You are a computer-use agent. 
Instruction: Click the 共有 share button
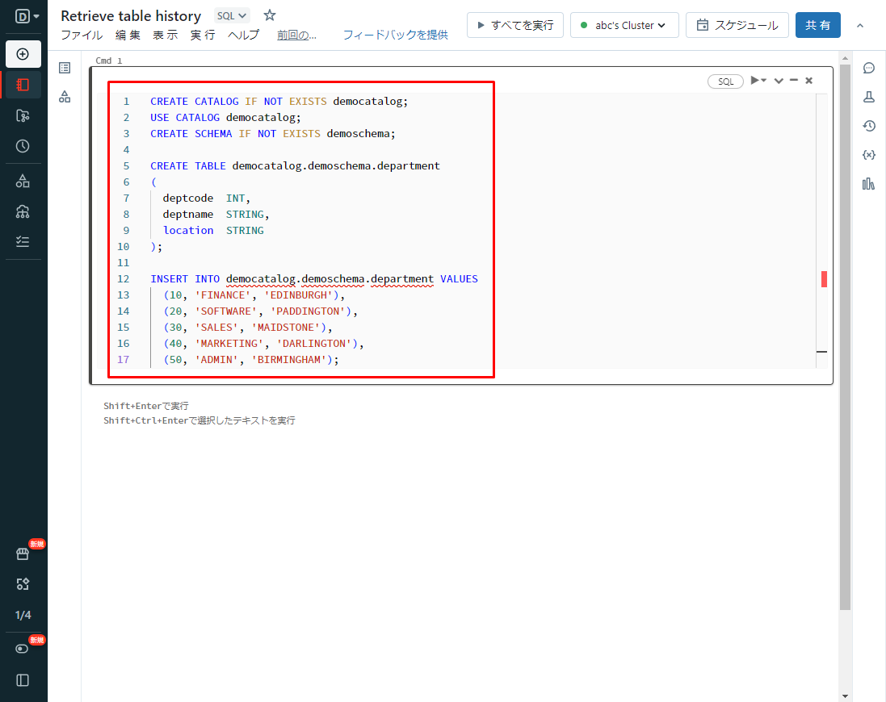(x=817, y=25)
